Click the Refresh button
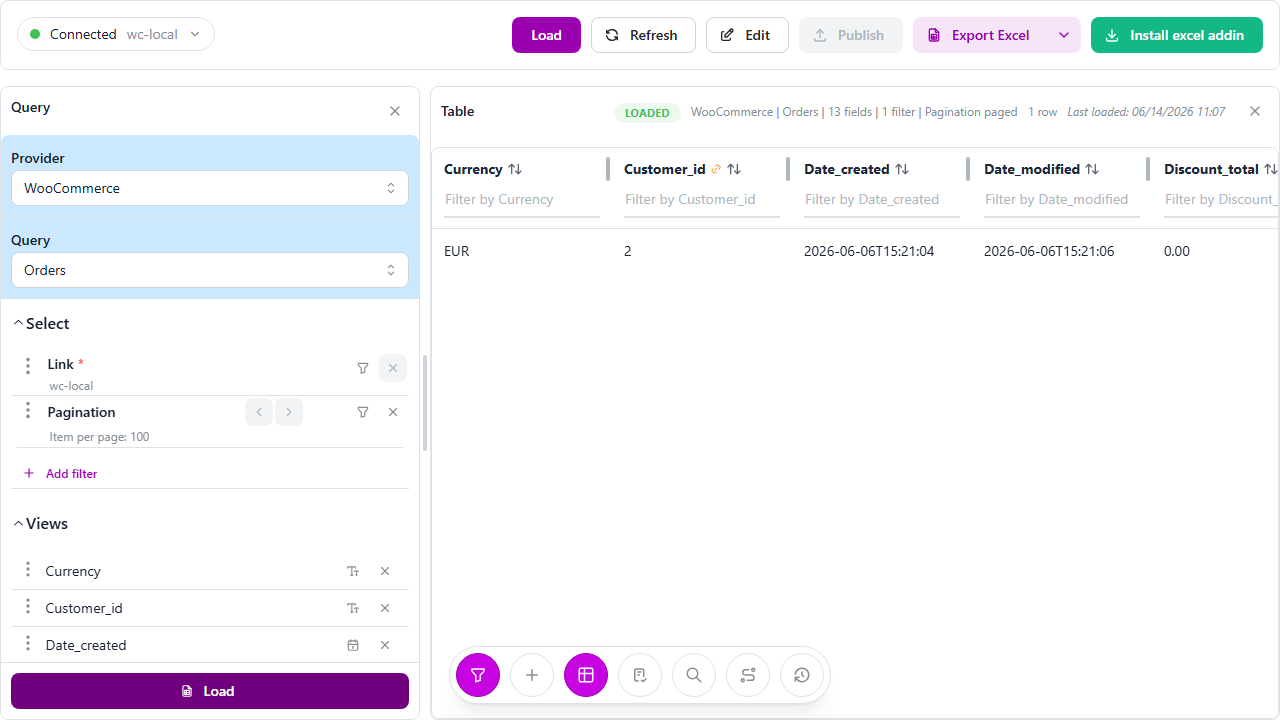The height and width of the screenshot is (720, 1280). pos(643,35)
